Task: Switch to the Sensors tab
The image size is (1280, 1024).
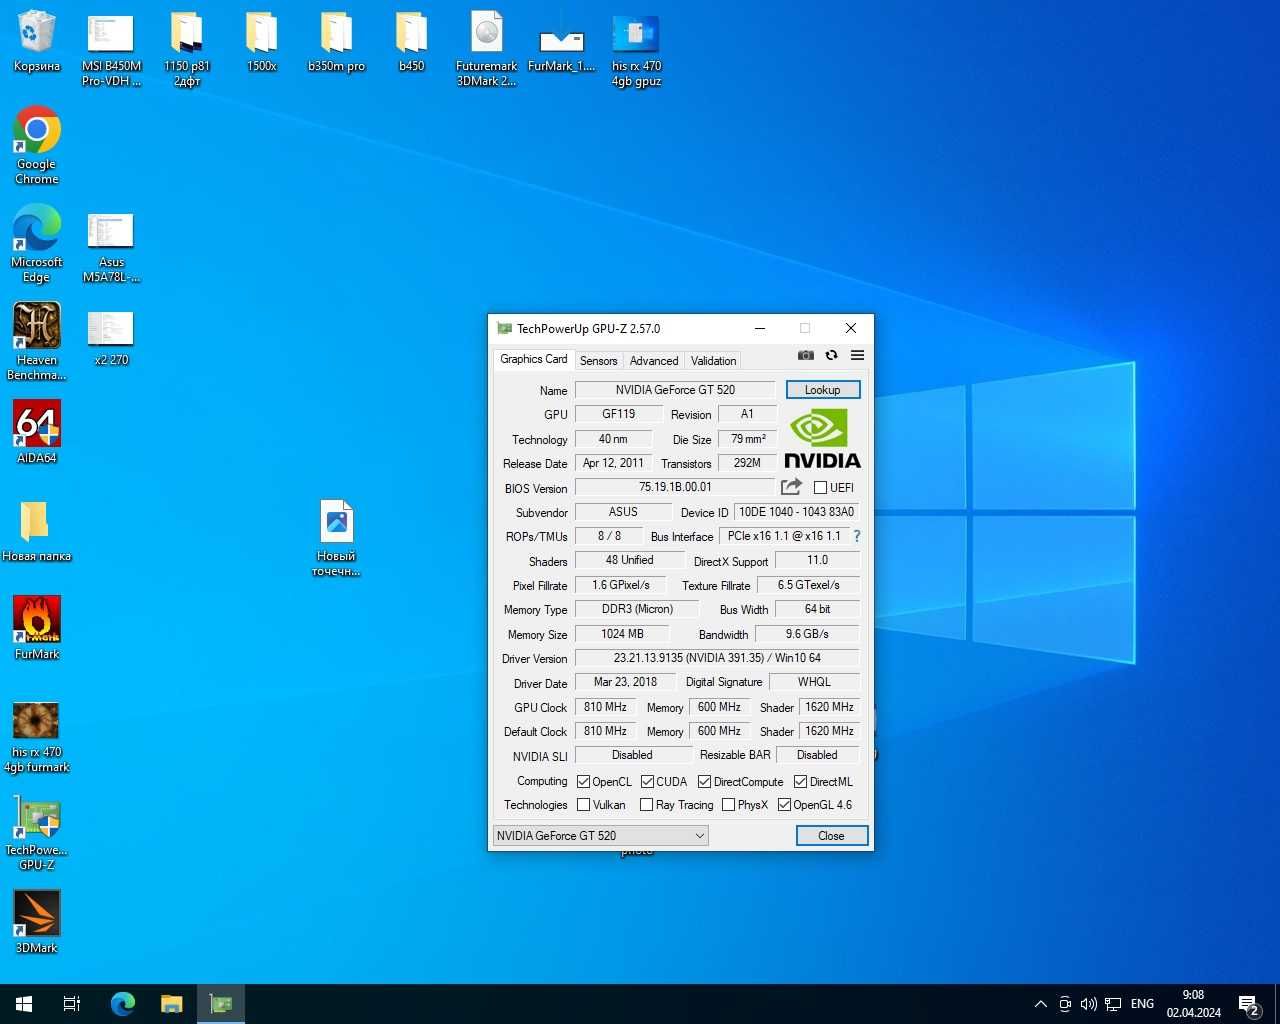Action: (x=598, y=361)
